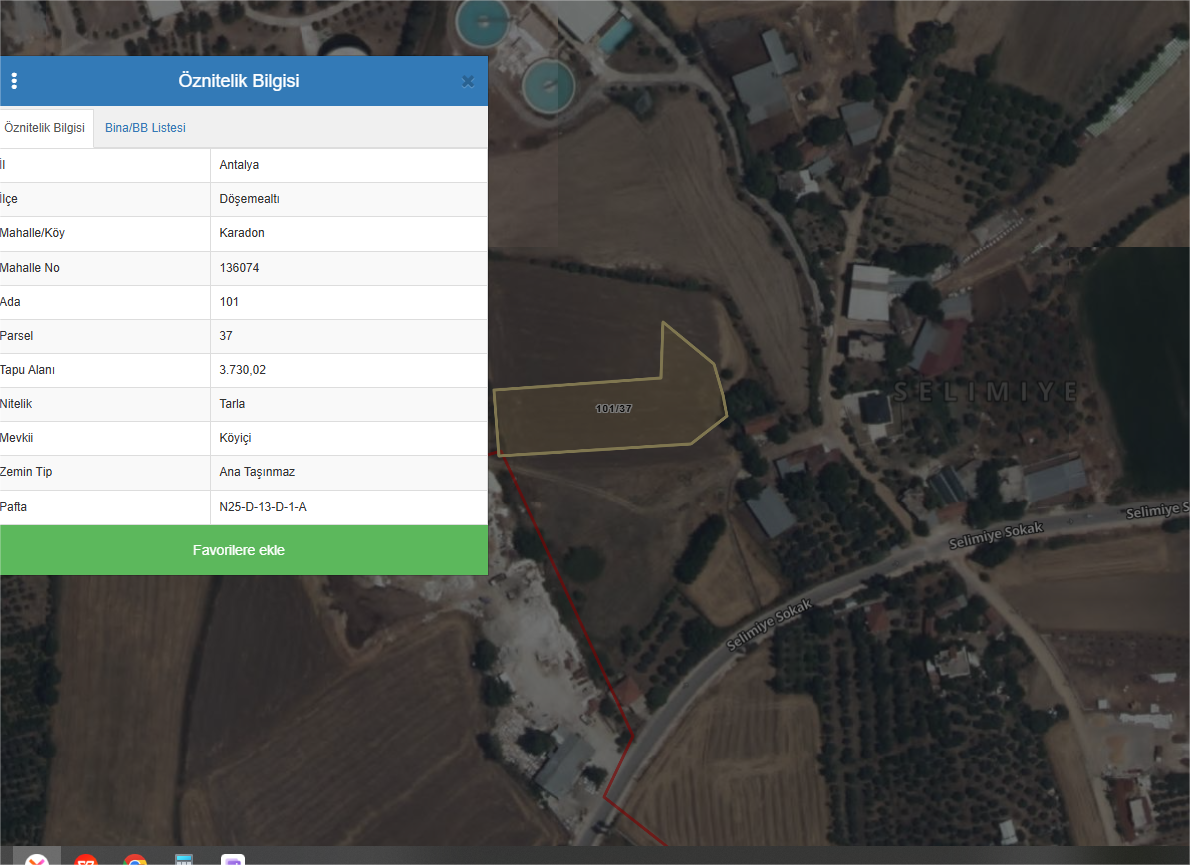Open Google Chrome from the taskbar
Screen dimensions: 1190x865
(x=135, y=860)
